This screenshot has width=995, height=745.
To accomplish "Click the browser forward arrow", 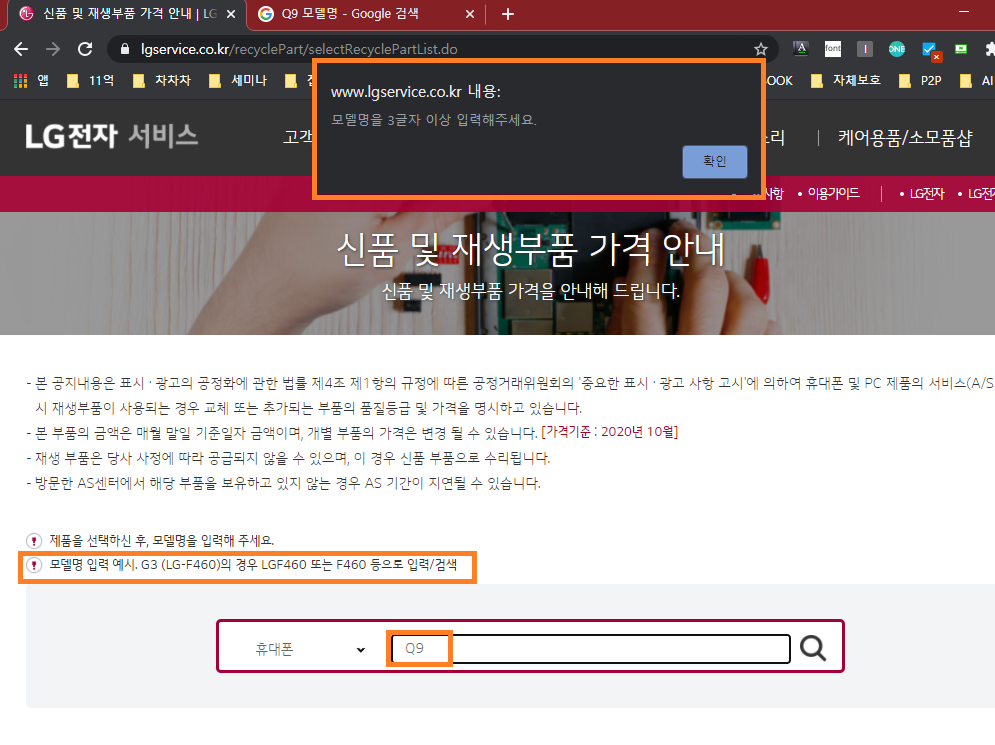I will point(53,49).
